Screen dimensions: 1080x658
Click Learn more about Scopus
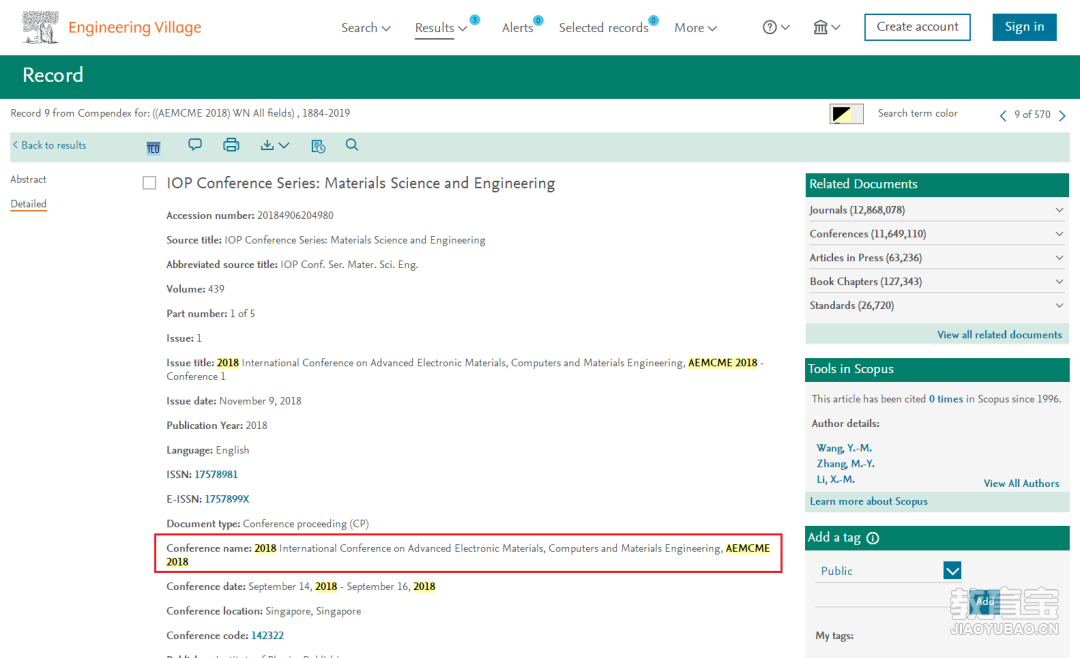pyautogui.click(x=869, y=502)
